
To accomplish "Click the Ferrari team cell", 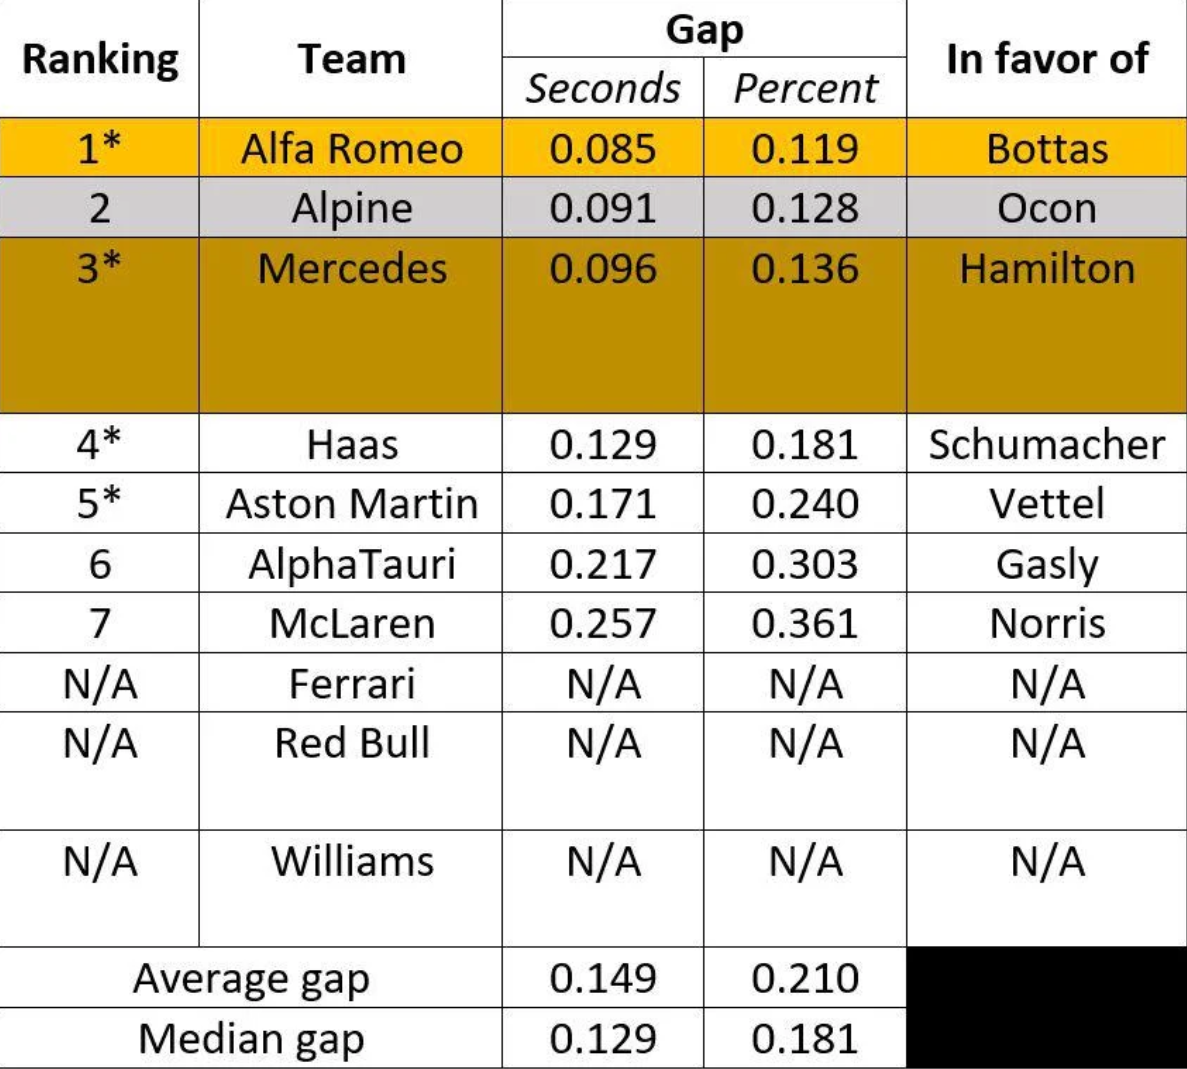I will tap(351, 684).
